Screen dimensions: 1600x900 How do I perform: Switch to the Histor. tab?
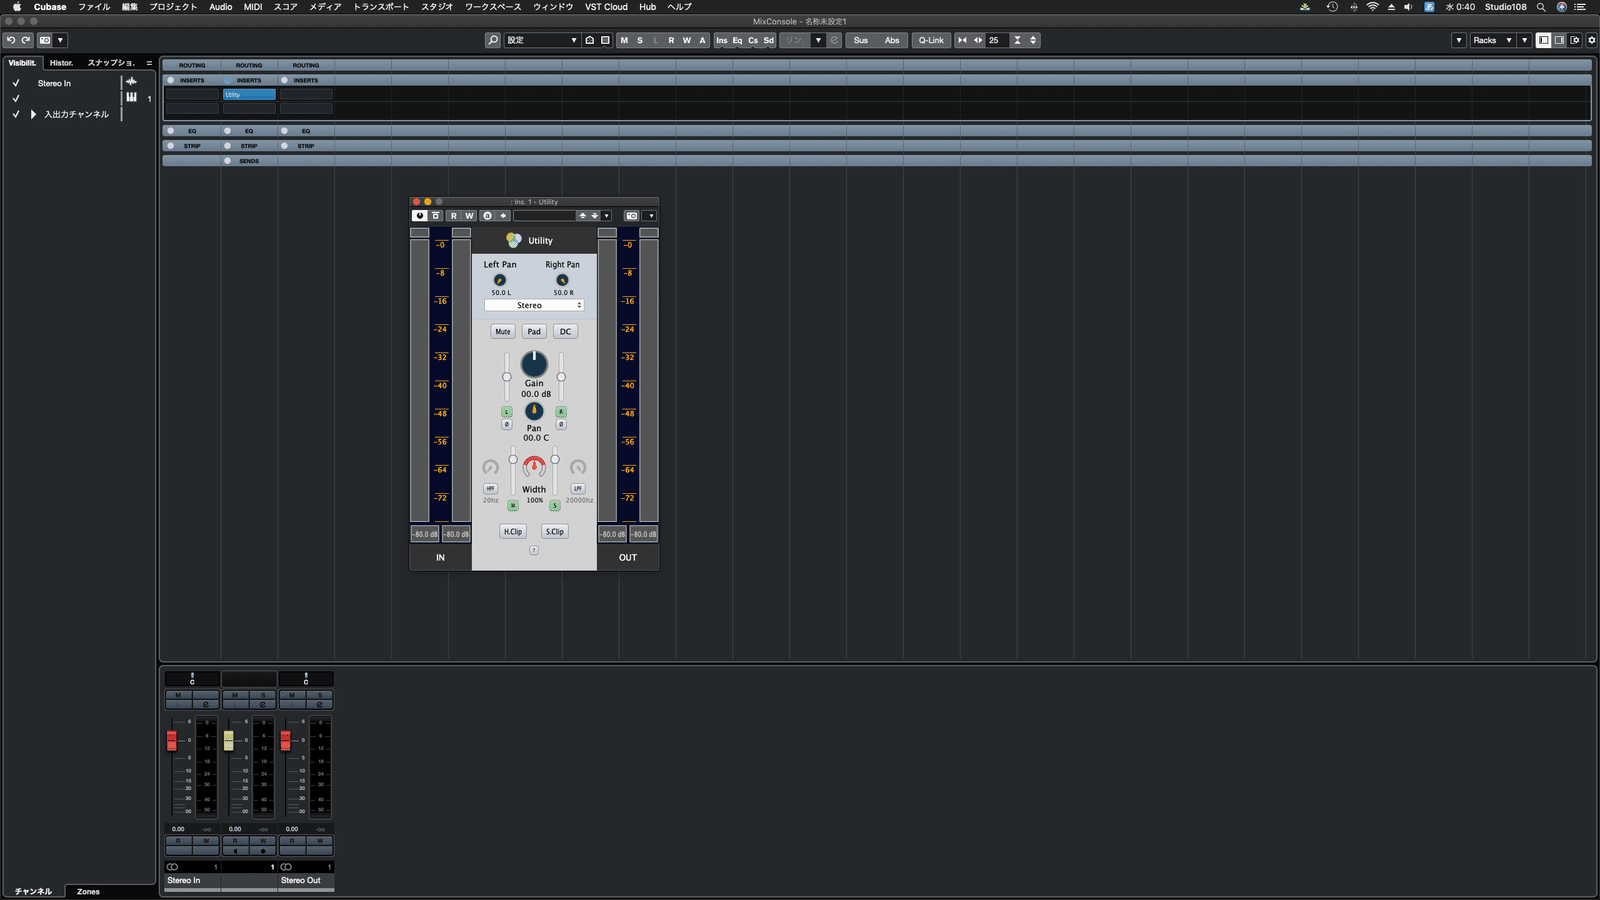(x=62, y=62)
